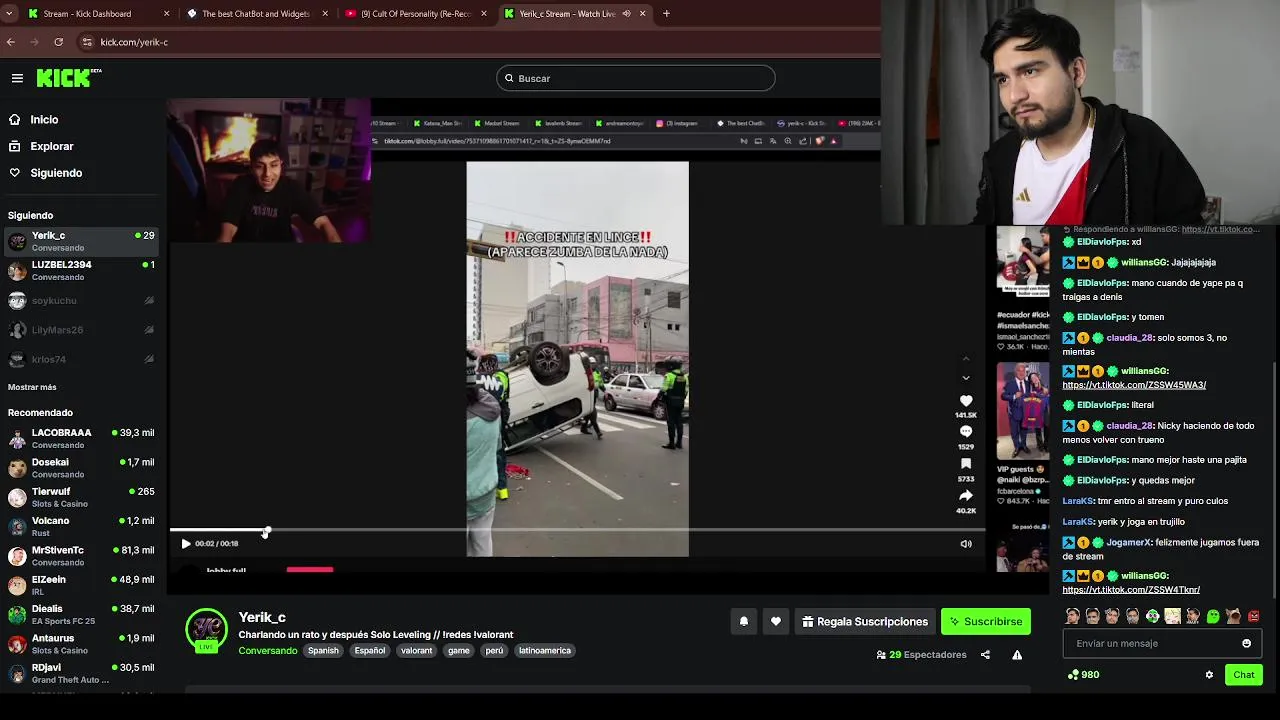Open offline channel krios74
Image resolution: width=1280 pixels, height=720 pixels.
81,359
